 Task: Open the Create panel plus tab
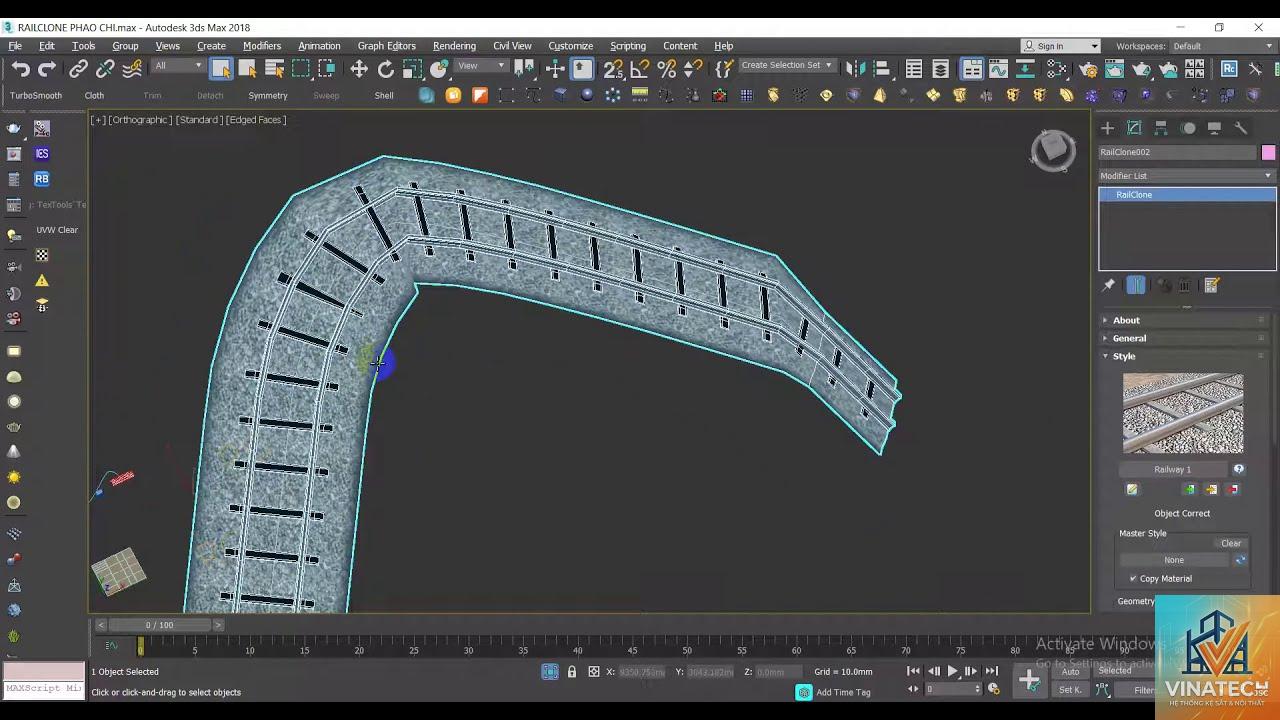tap(1107, 128)
